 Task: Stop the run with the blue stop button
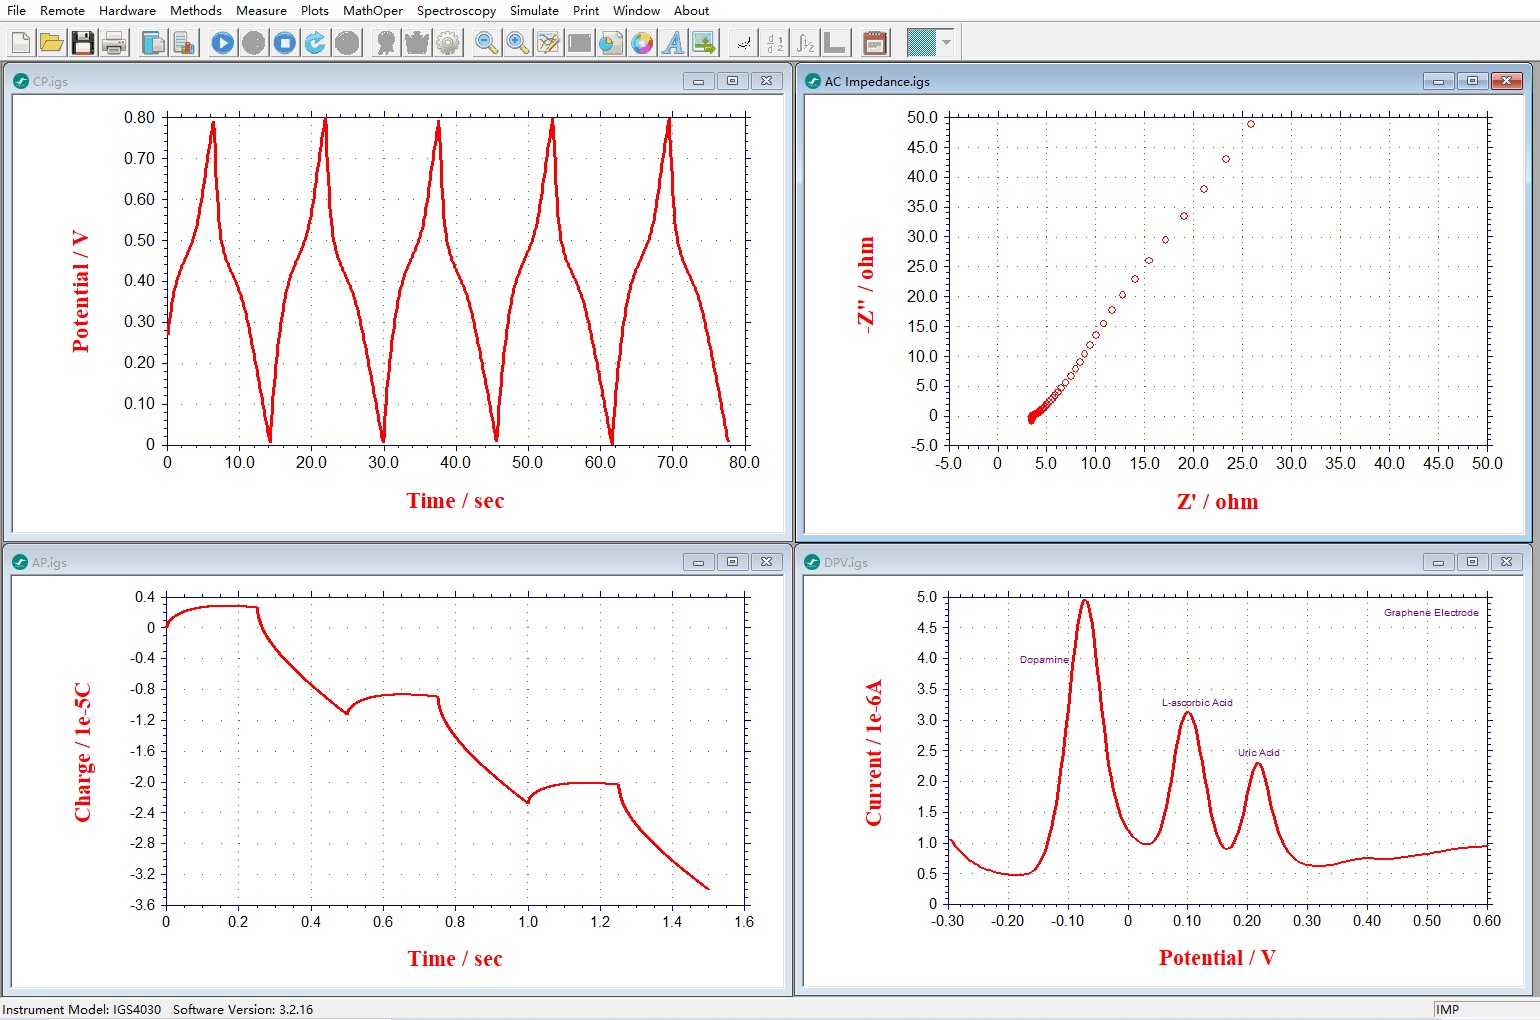pos(285,43)
